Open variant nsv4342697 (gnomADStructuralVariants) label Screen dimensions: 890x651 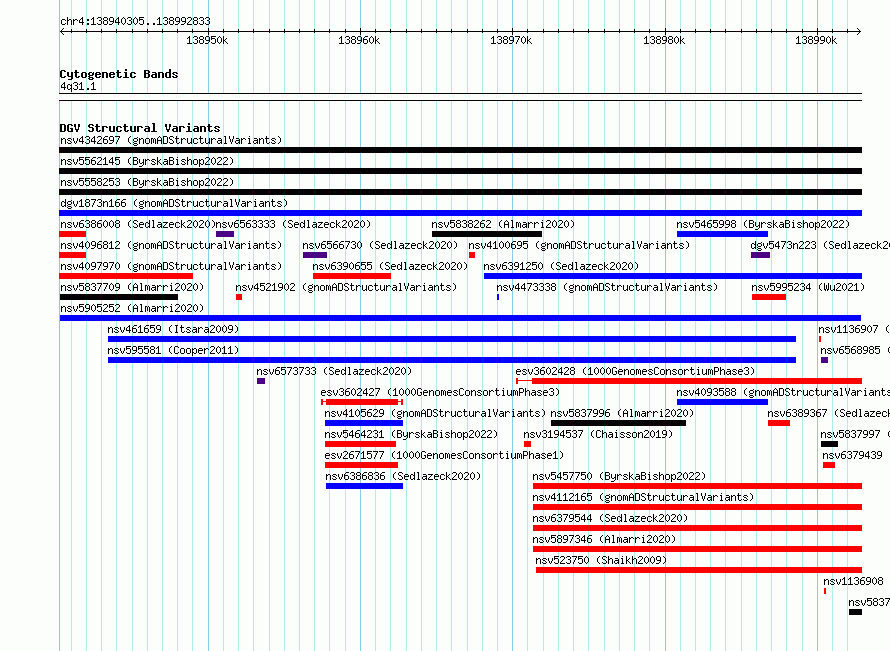tap(171, 140)
